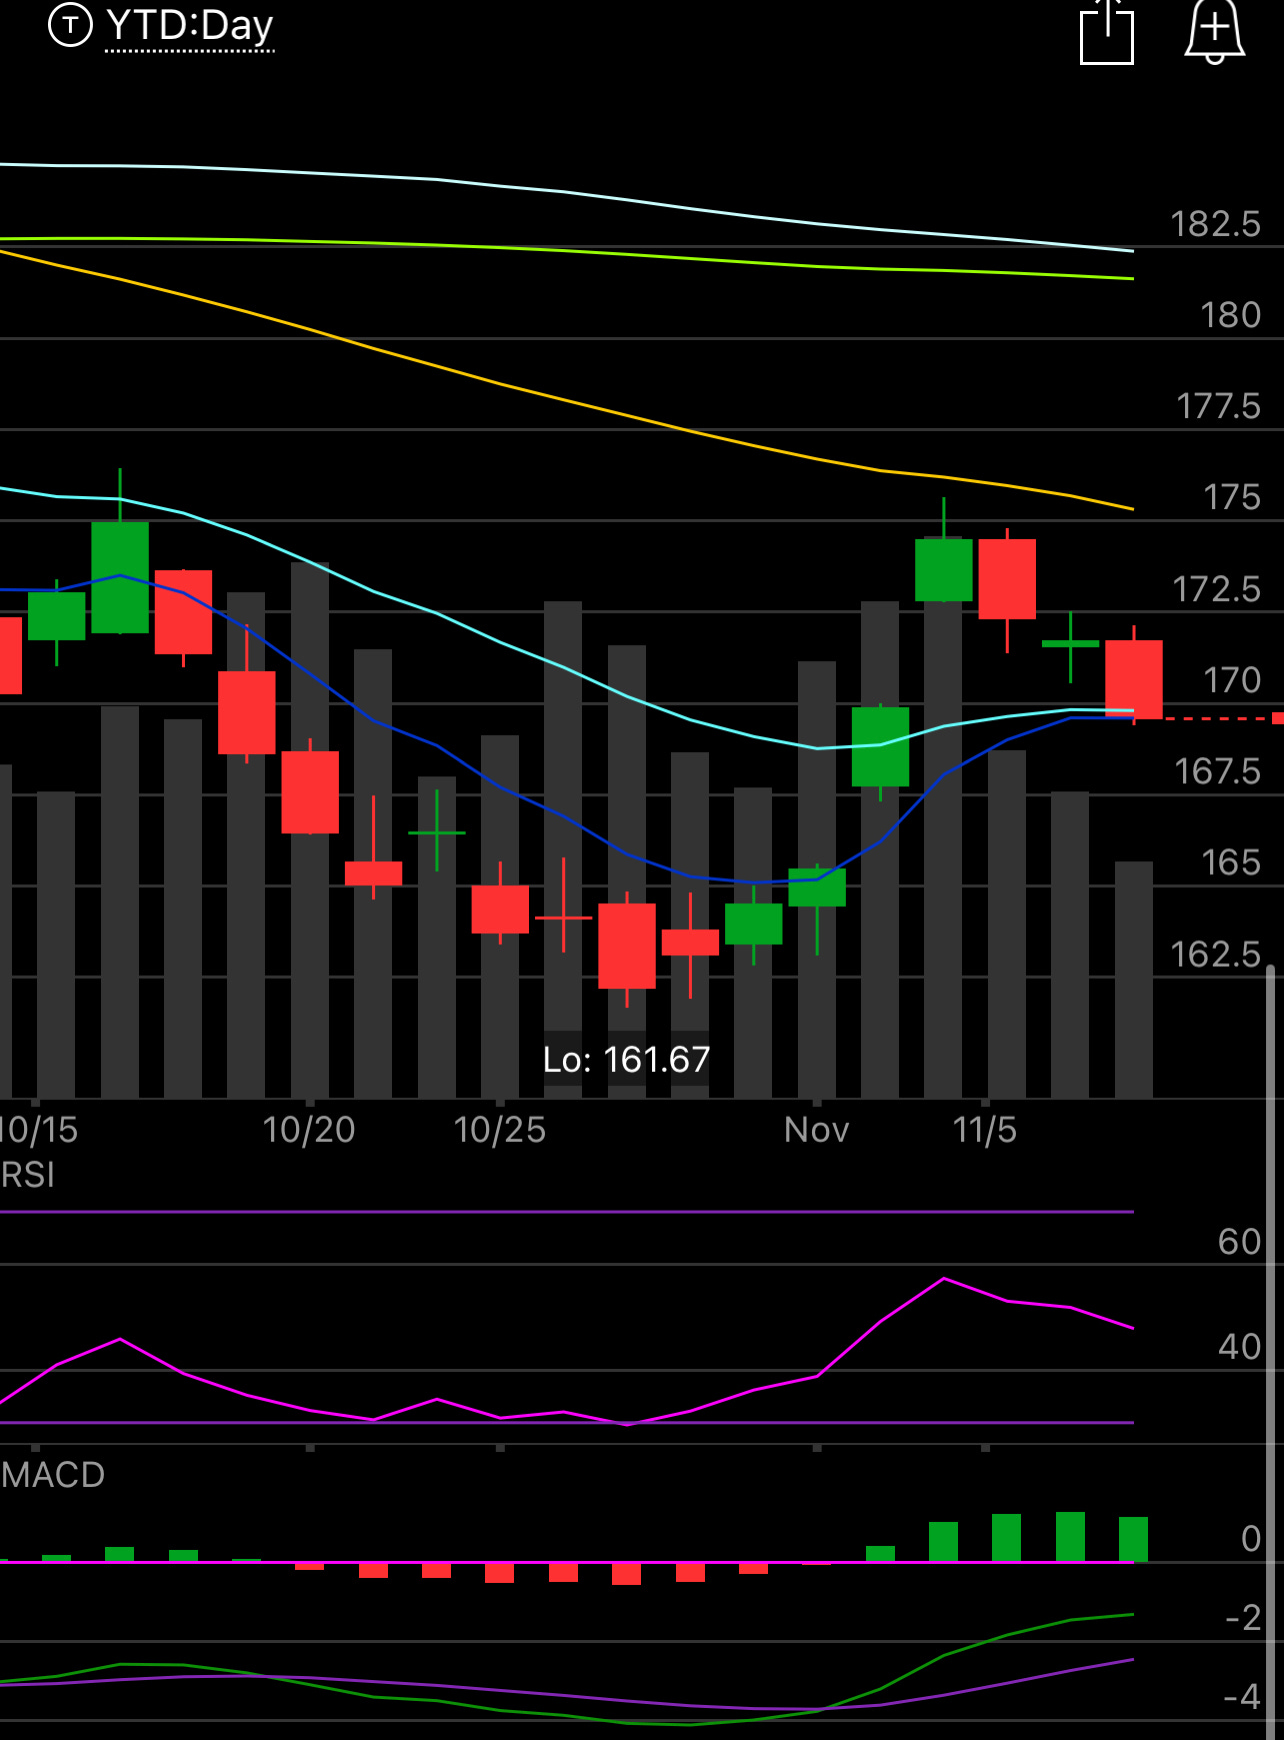Tap the MACD indicator label

click(x=53, y=1475)
